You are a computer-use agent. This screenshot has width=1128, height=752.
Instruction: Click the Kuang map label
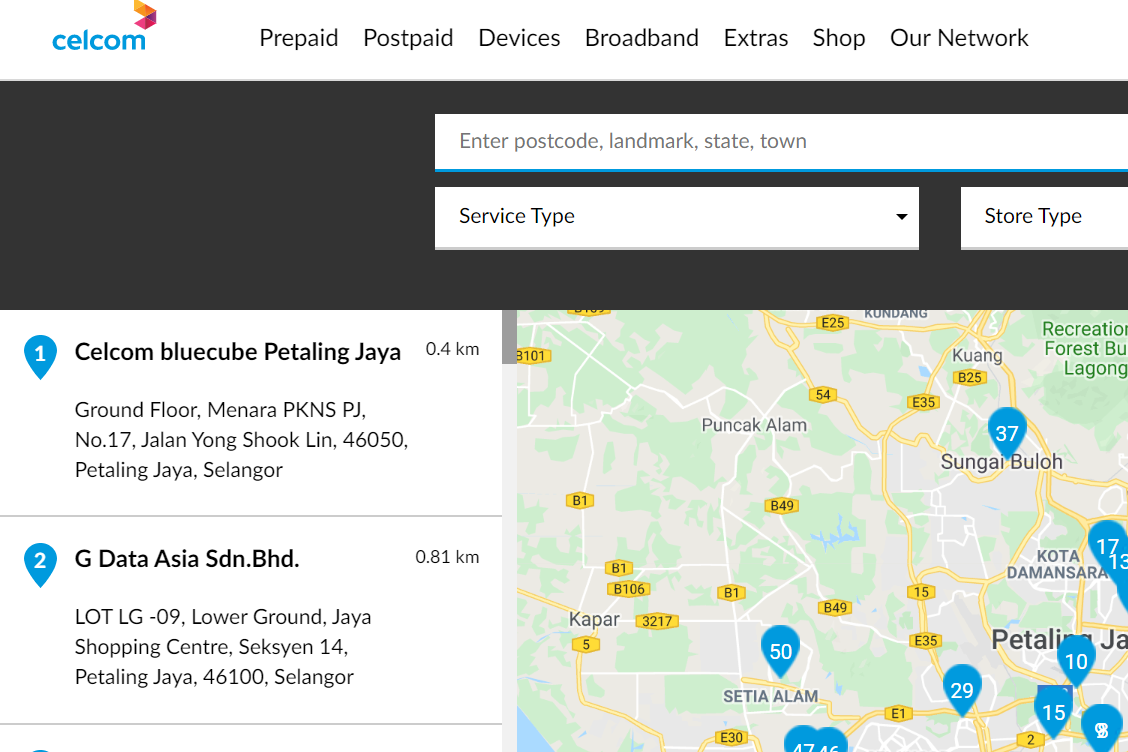[x=977, y=355]
